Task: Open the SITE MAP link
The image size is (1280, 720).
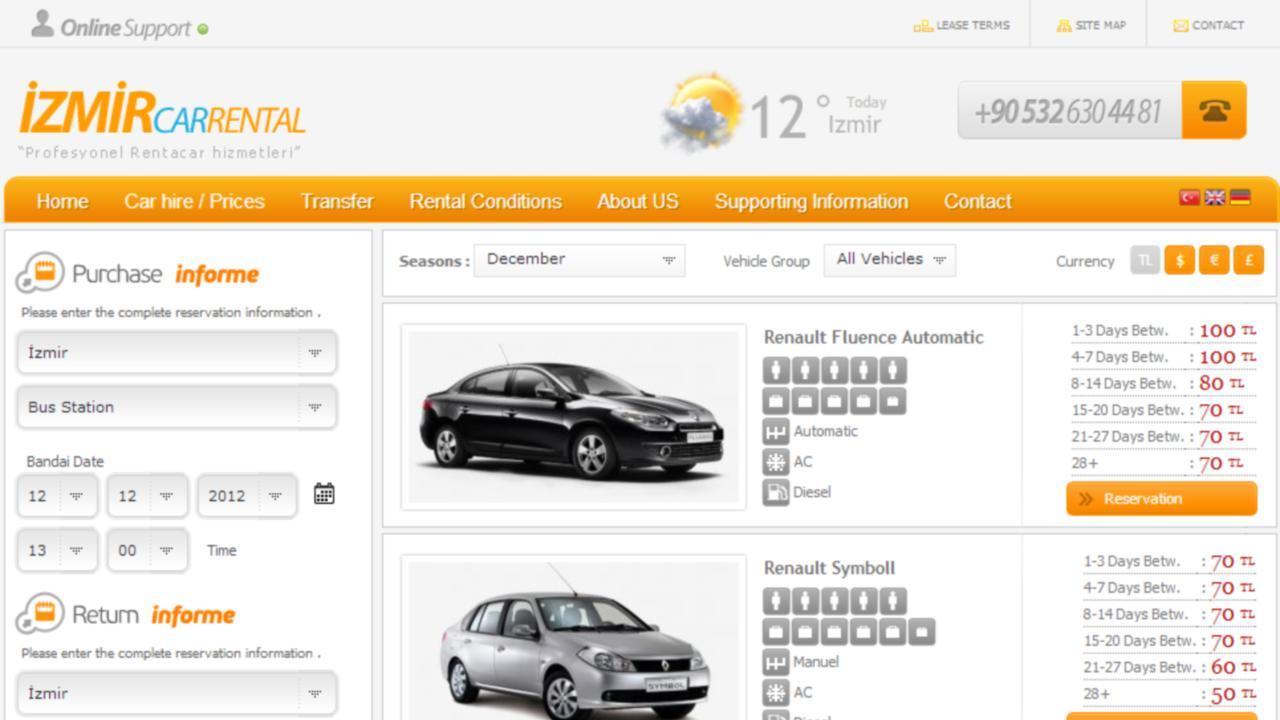Action: [x=1101, y=26]
